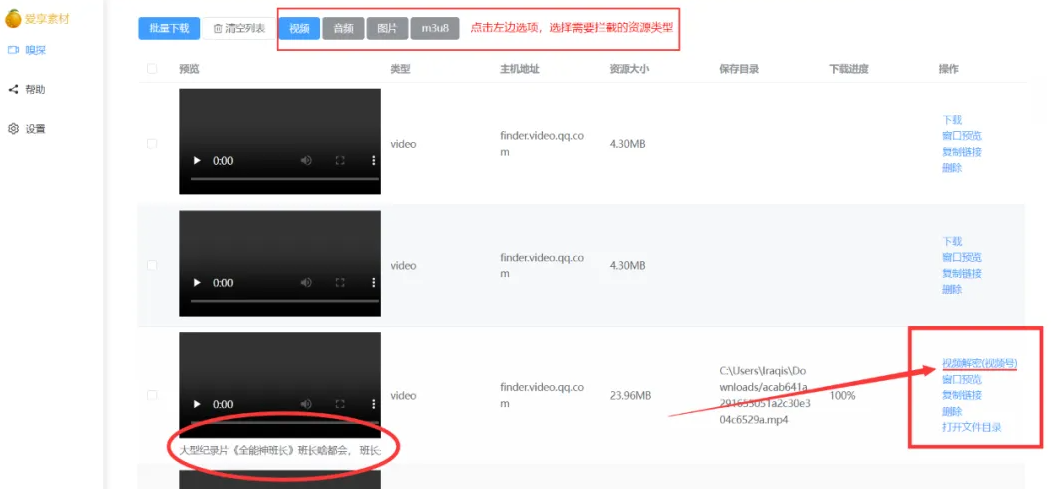This screenshot has height=489, width=1054.
Task: Mute the second video preview
Action: [307, 283]
